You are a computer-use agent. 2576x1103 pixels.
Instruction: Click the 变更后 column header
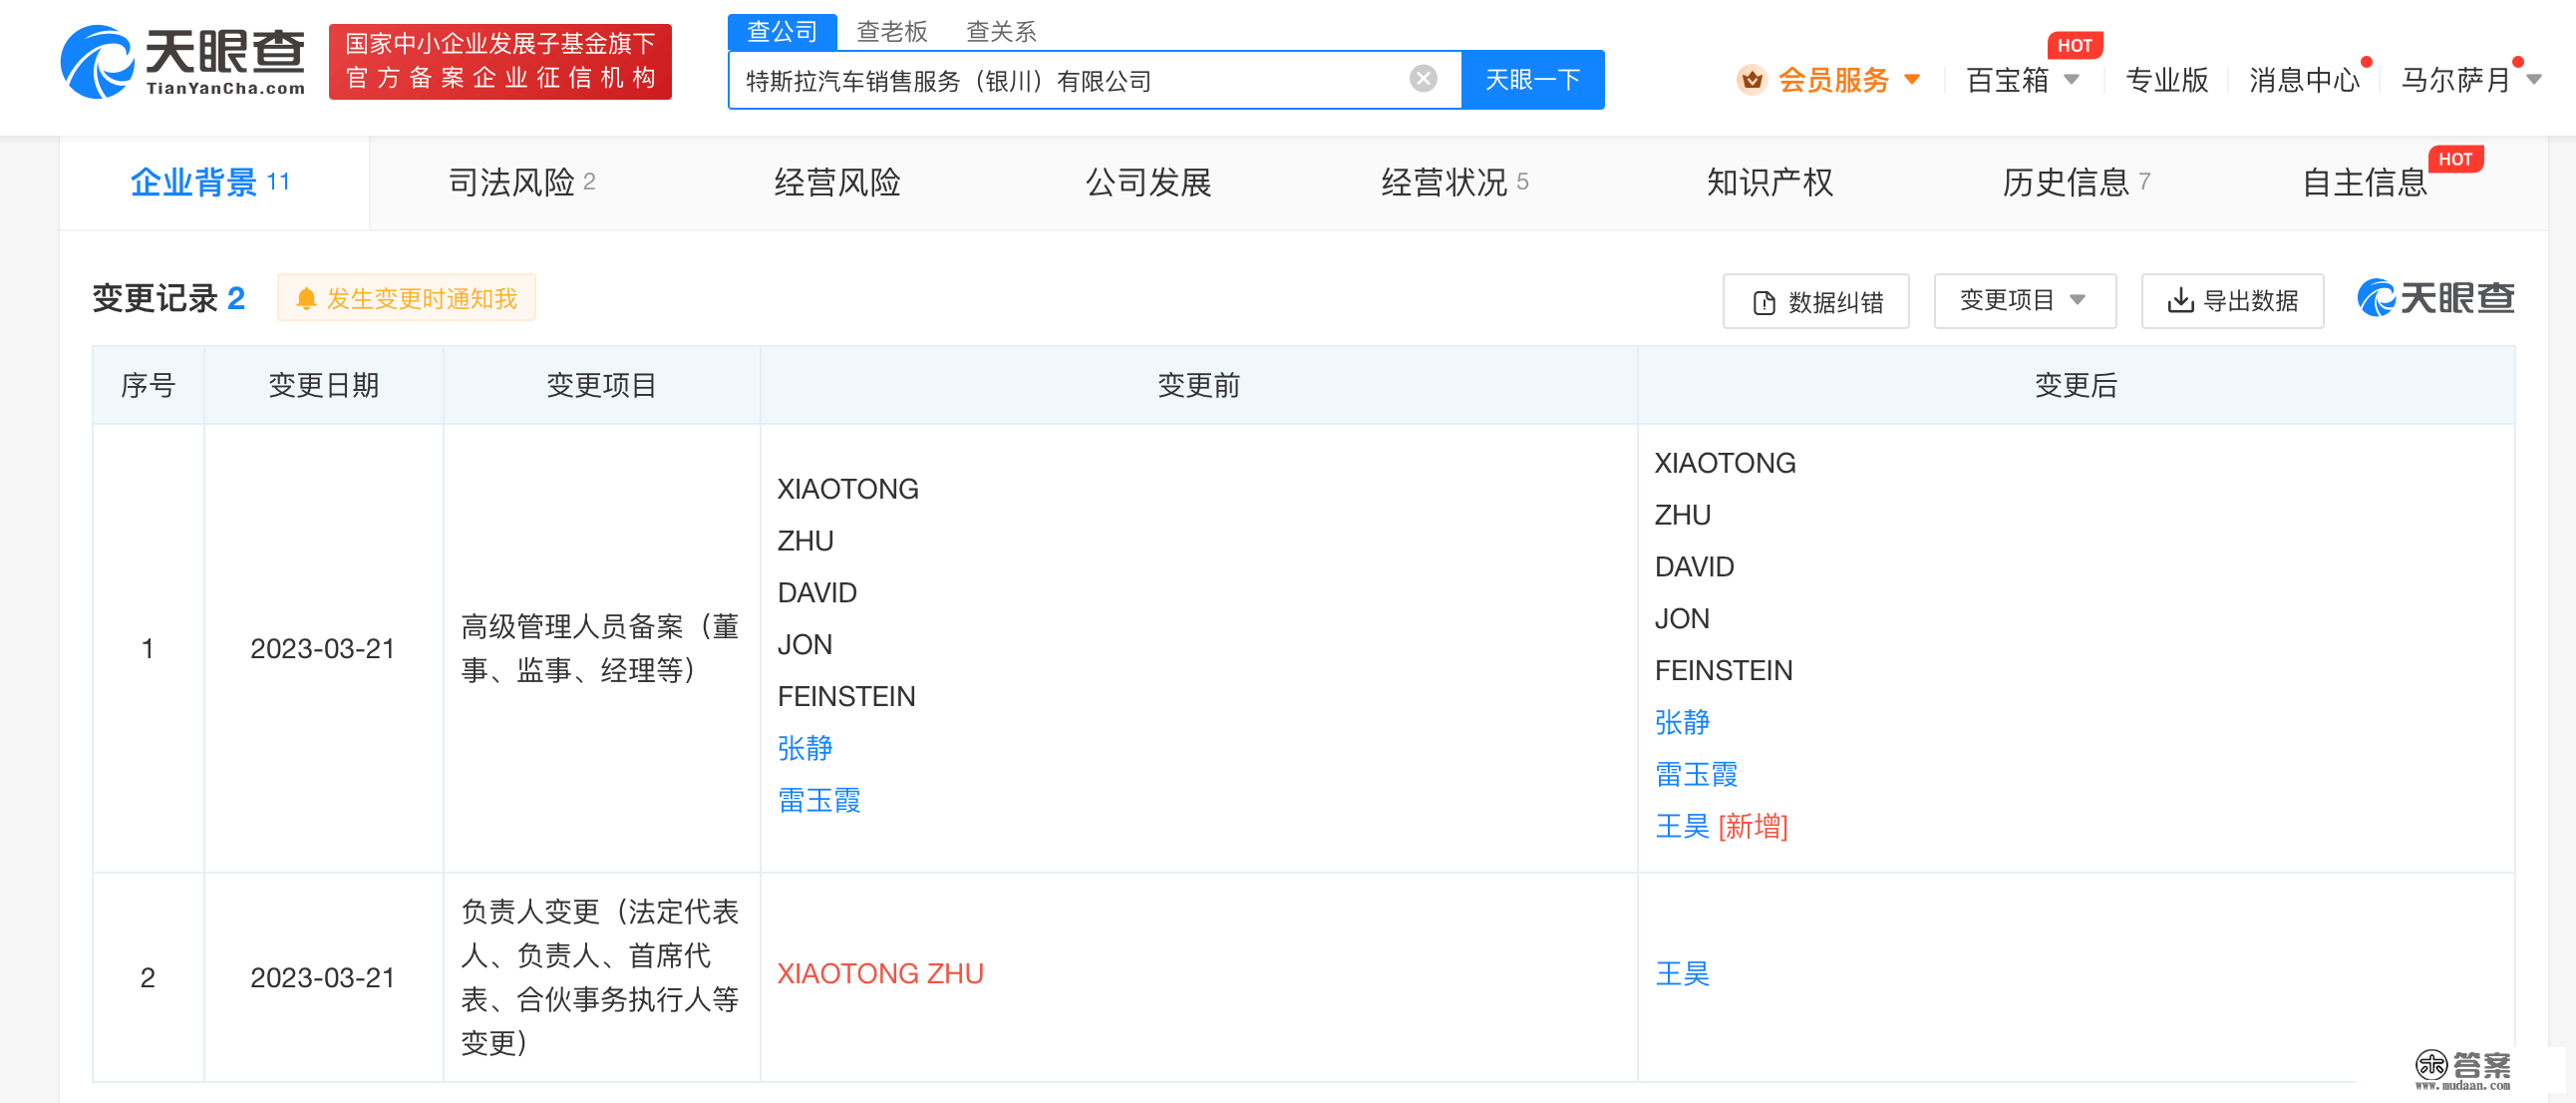click(x=2076, y=385)
